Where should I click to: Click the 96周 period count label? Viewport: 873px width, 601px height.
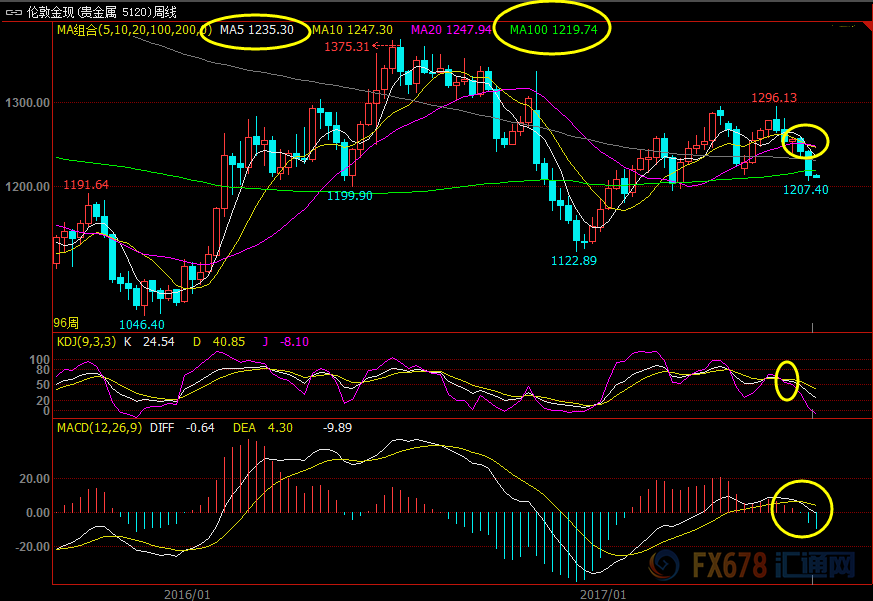tap(66, 323)
